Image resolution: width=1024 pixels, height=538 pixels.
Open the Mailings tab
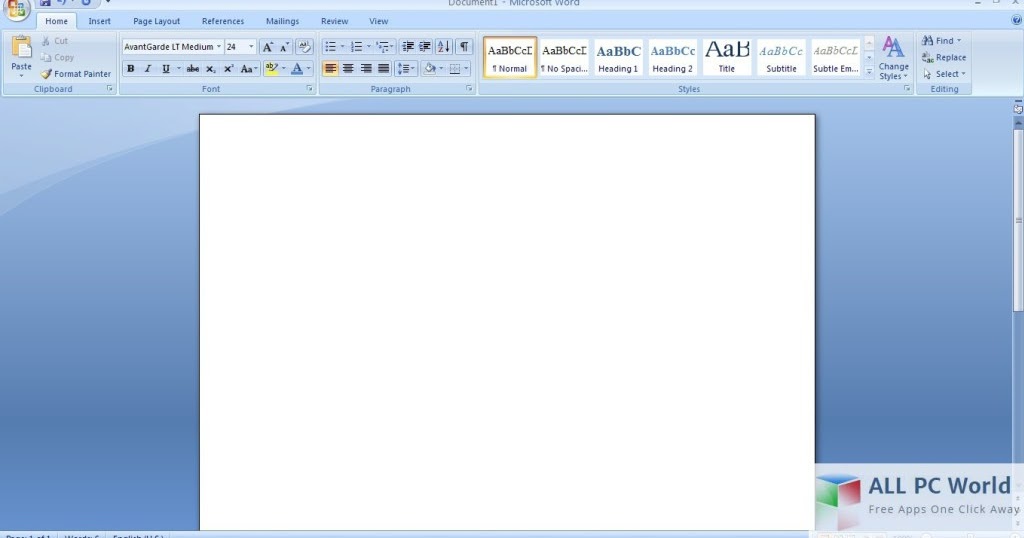point(282,21)
